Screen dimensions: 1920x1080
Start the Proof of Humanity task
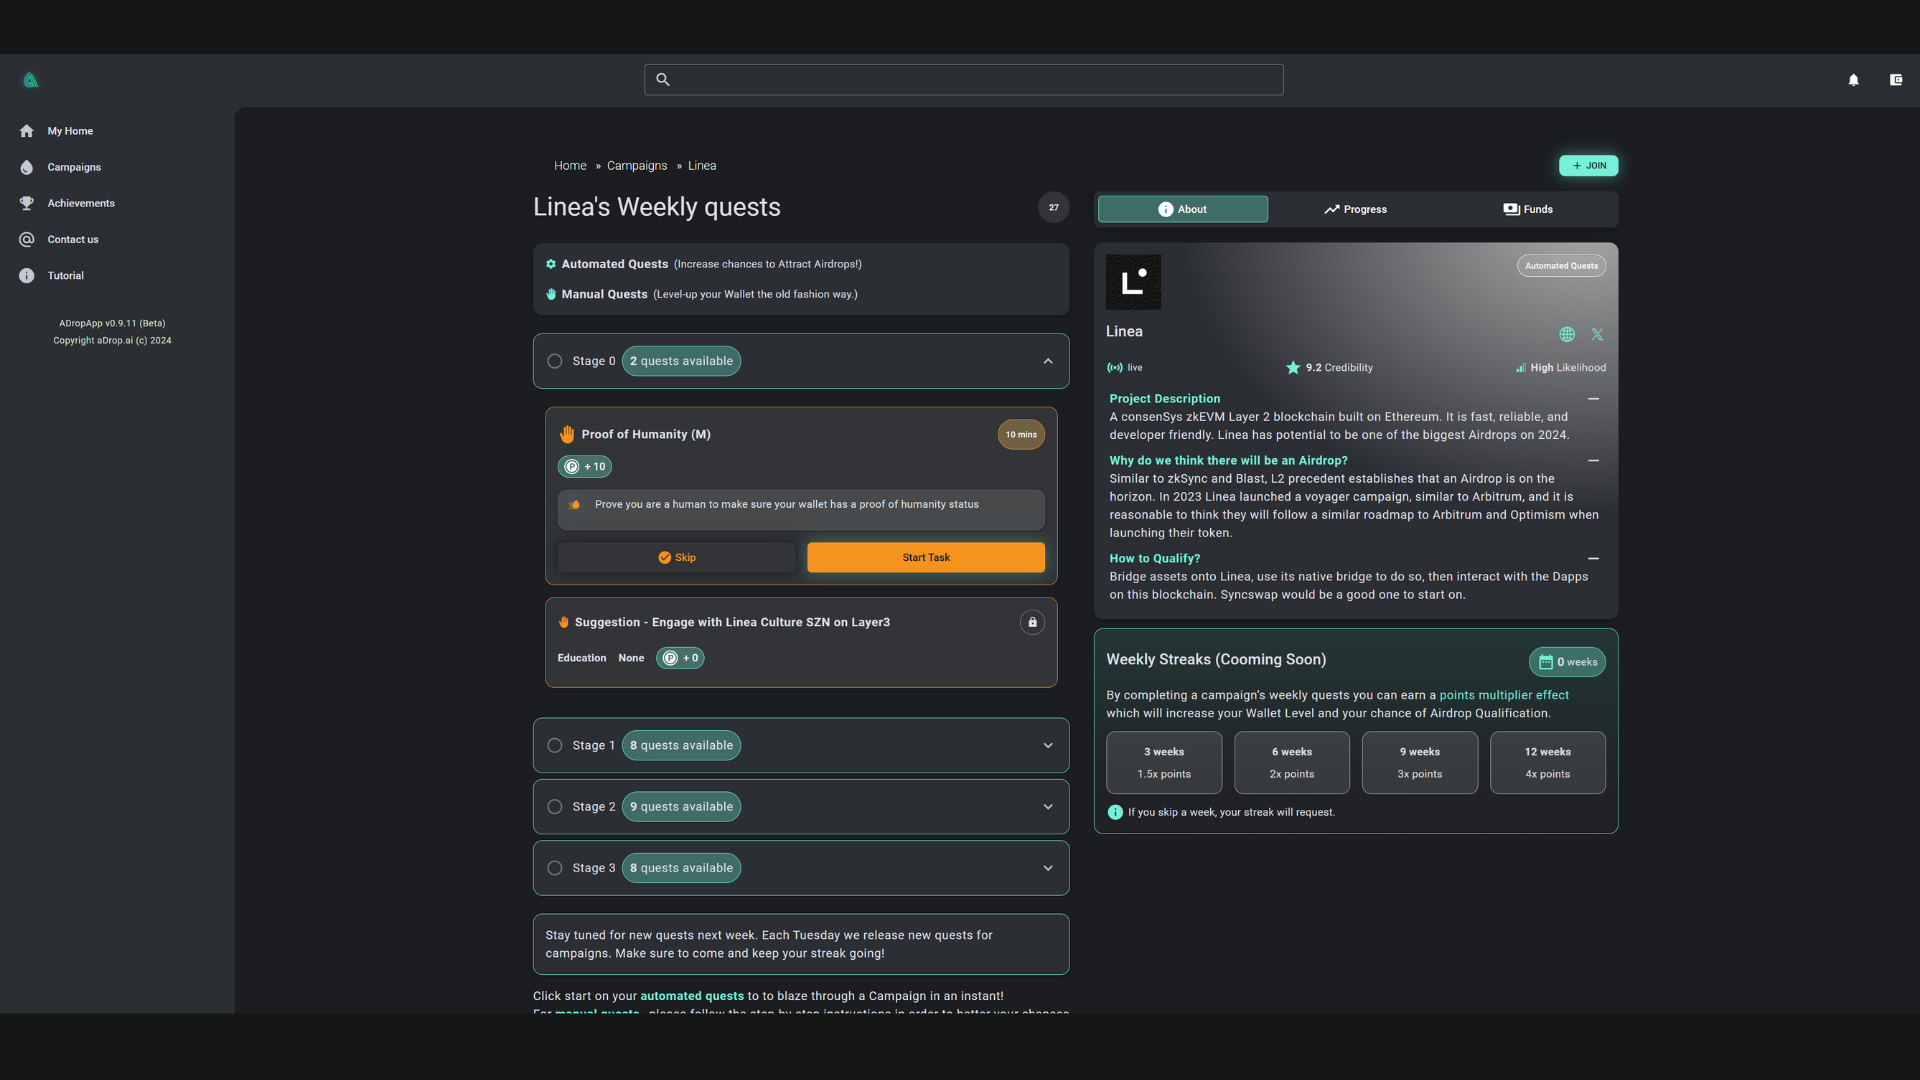[x=925, y=557]
